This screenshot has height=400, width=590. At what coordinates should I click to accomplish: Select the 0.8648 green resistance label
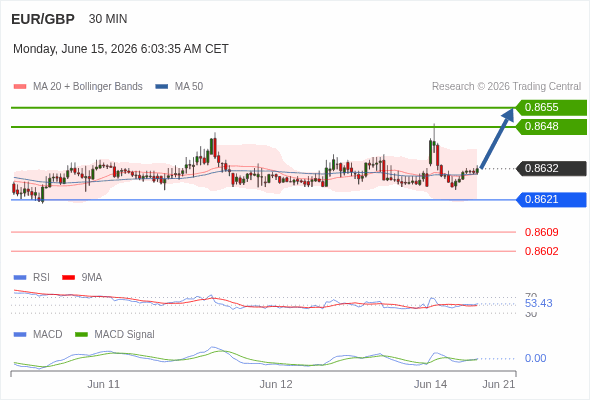point(551,126)
